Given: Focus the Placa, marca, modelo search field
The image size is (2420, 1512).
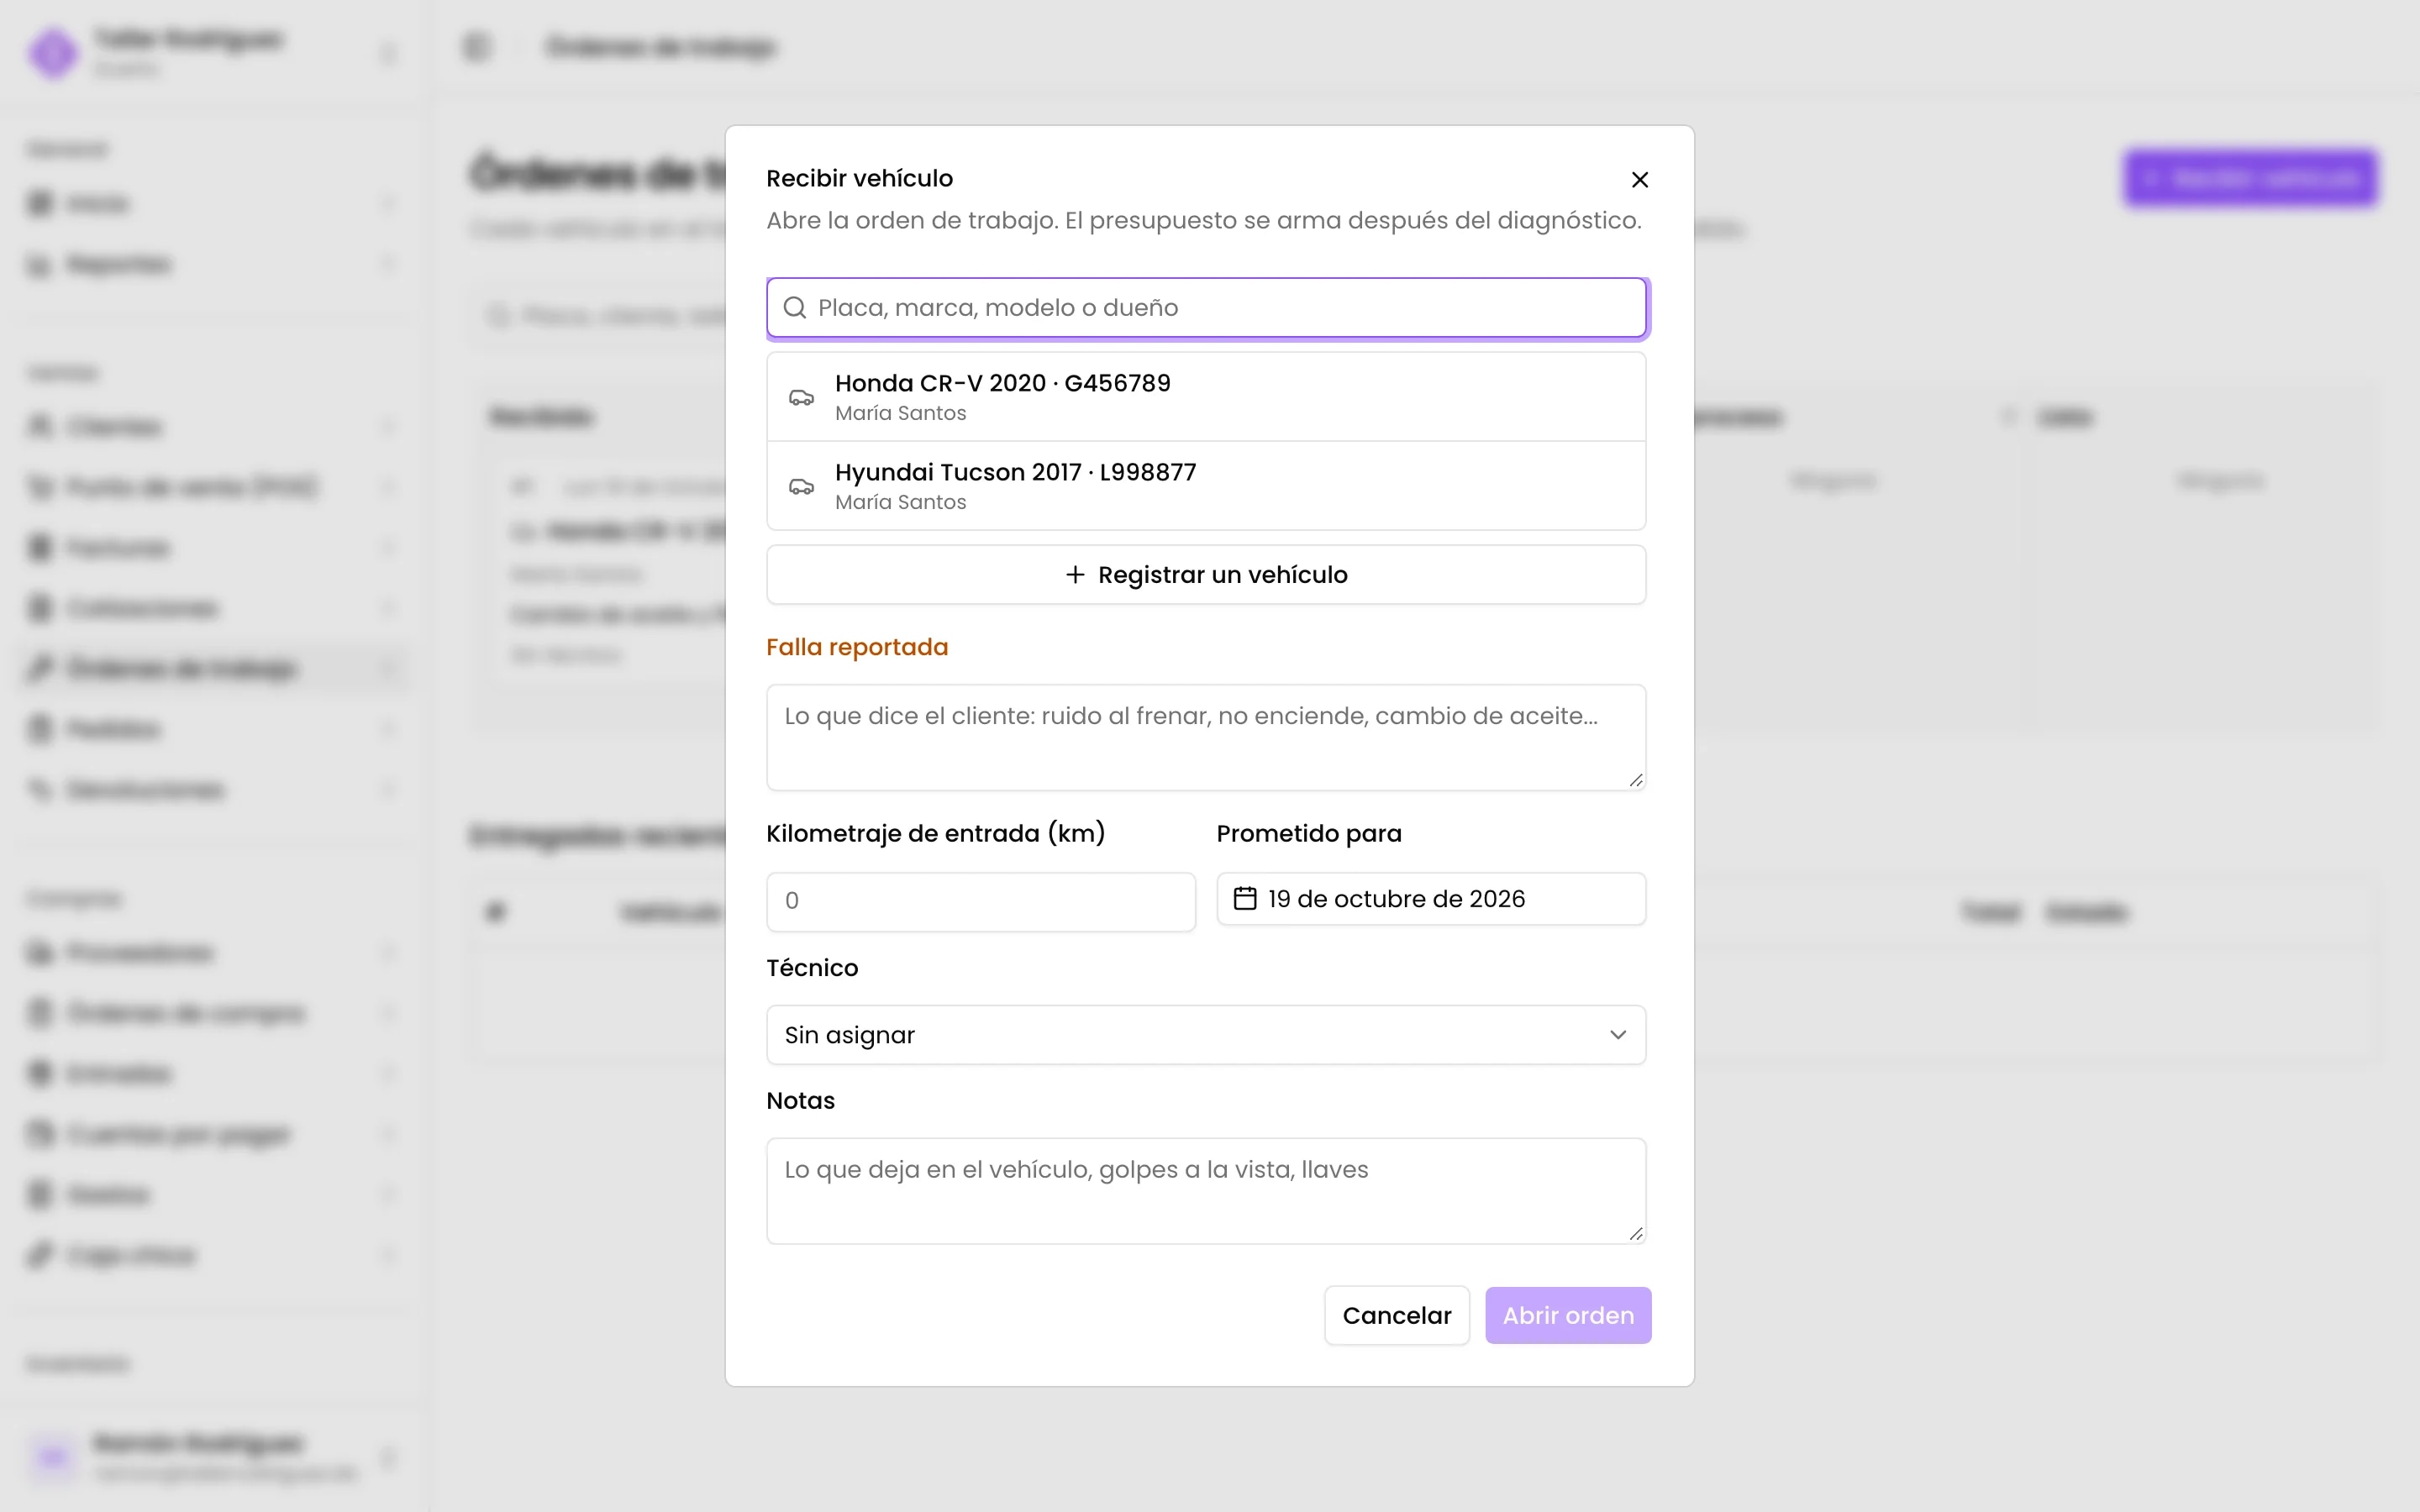Looking at the screenshot, I should pyautogui.click(x=1206, y=307).
